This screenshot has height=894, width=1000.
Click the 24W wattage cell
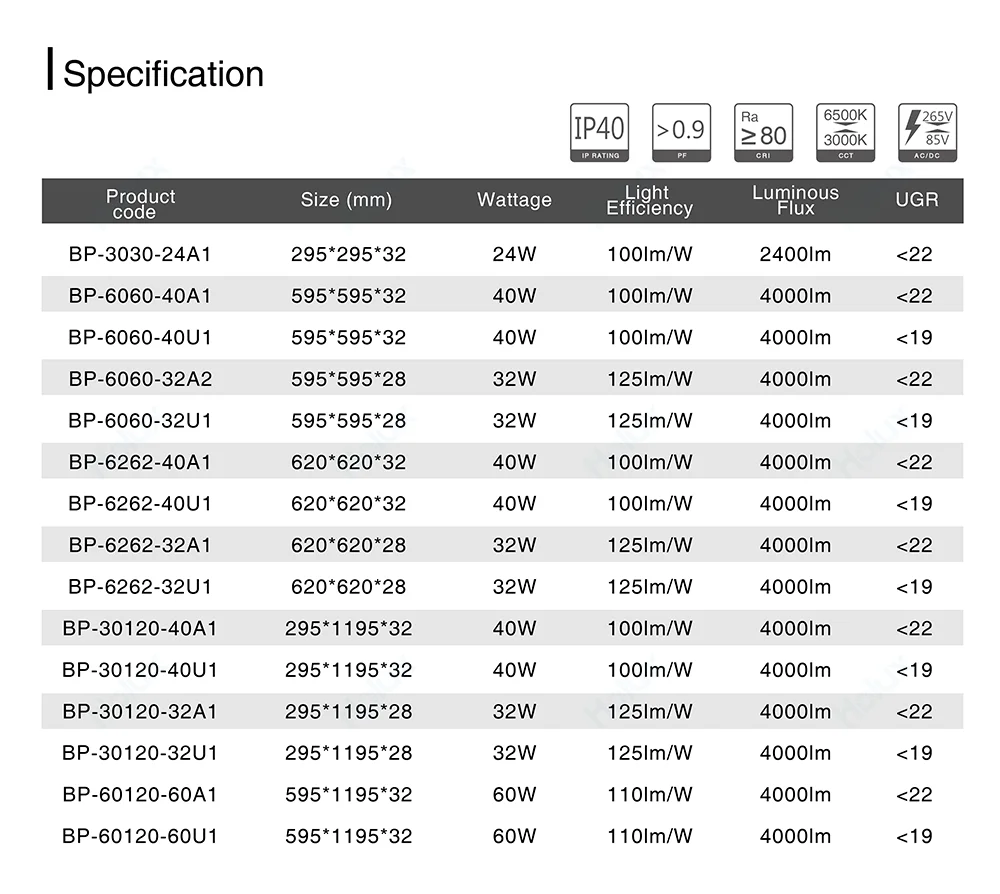514,254
